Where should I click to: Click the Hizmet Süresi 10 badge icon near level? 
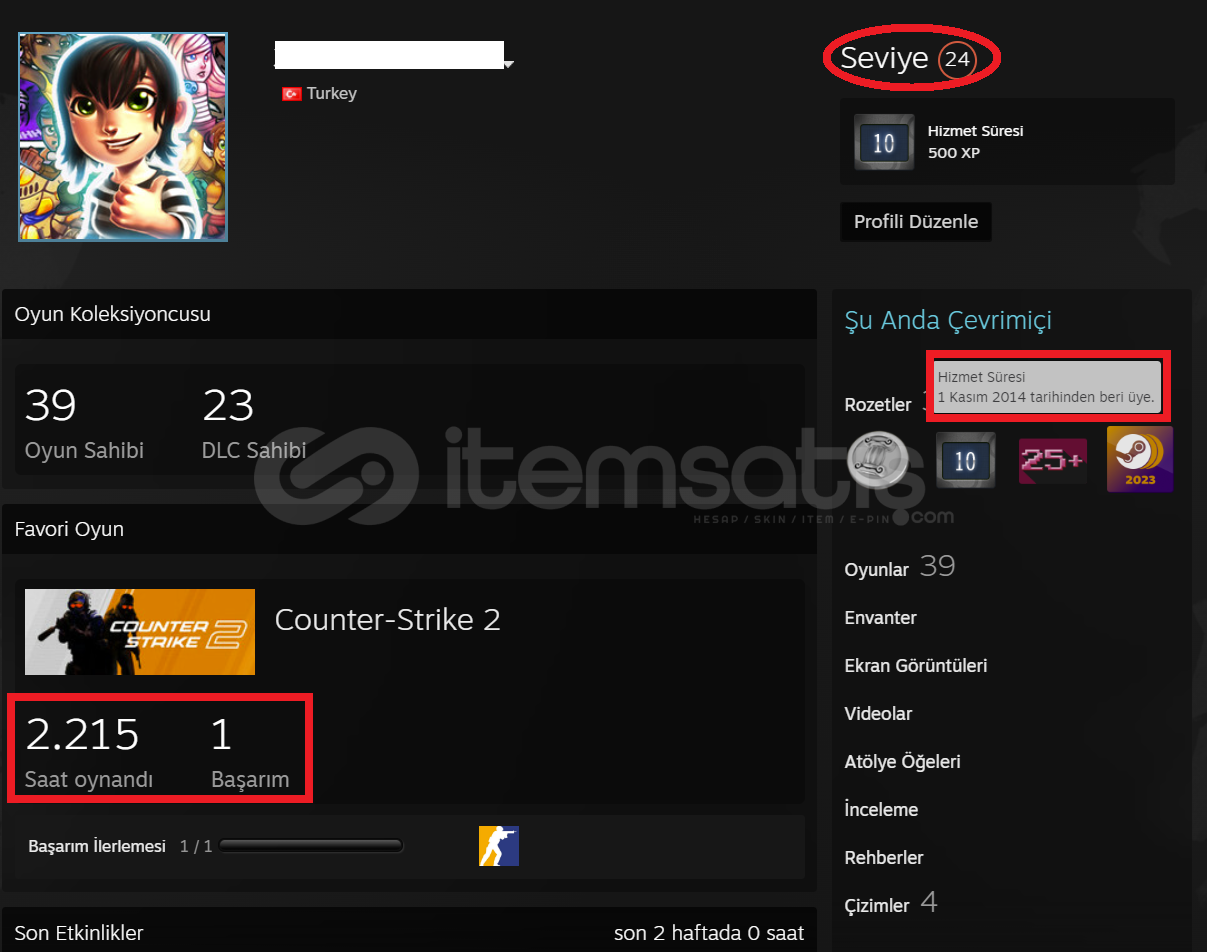coord(884,141)
